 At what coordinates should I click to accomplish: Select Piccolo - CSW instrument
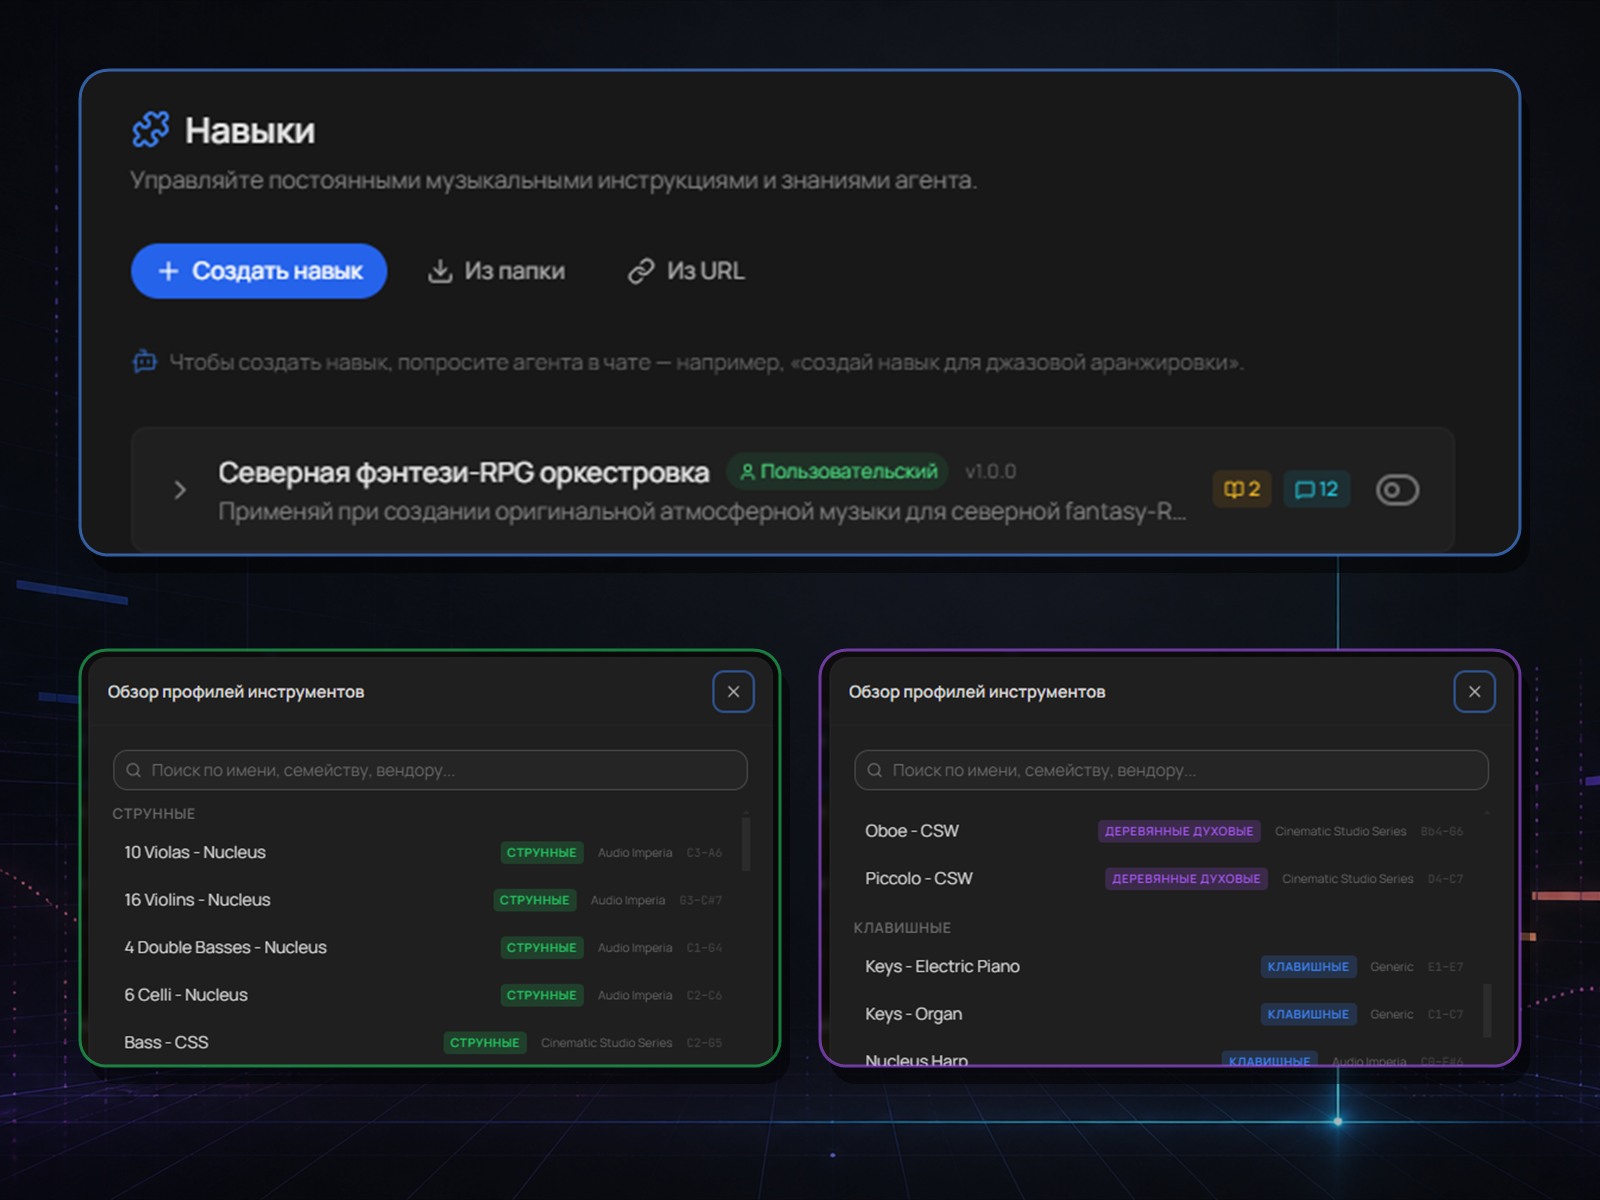(x=1164, y=878)
